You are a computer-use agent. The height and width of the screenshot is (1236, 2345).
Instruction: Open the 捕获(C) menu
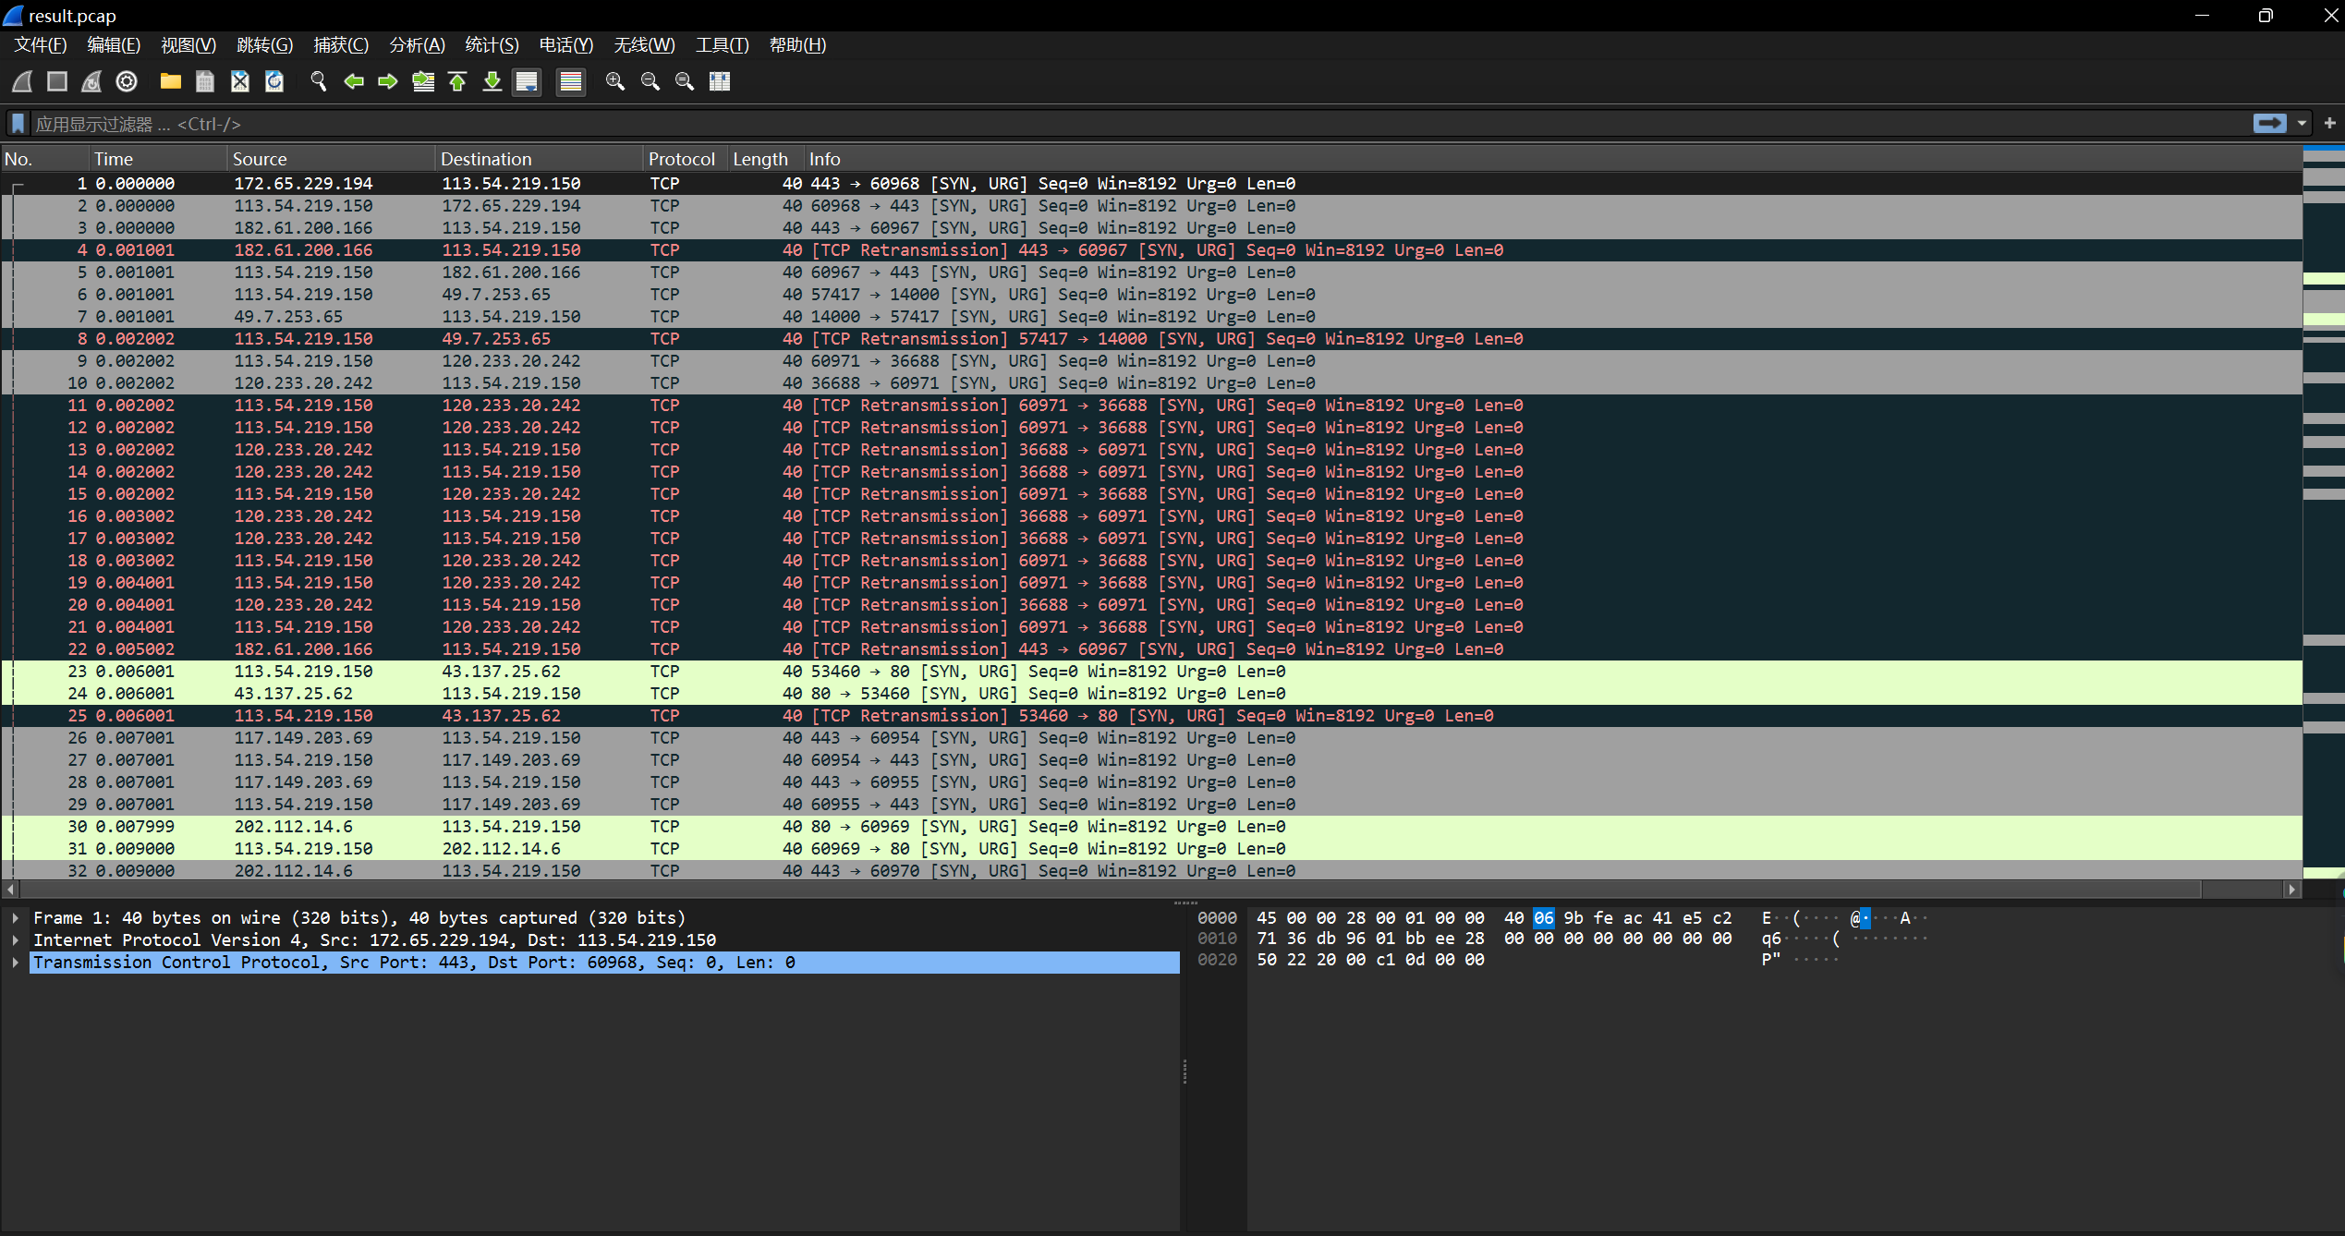(x=340, y=45)
